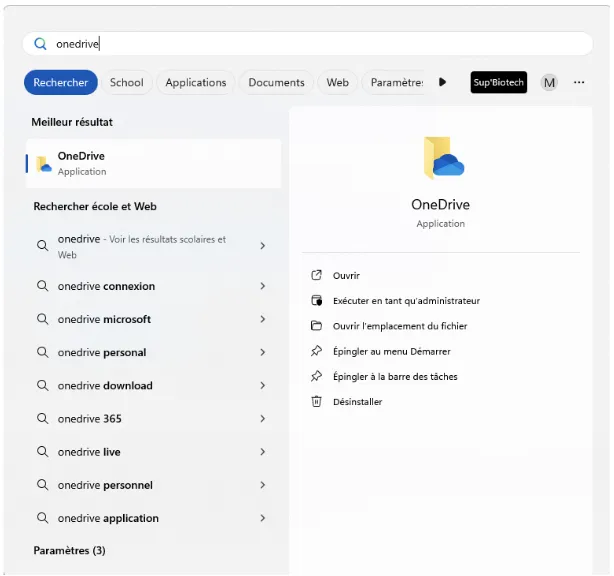Viewport: 614px width, 576px height.
Task: Click the pin icon next to Épingler à la barre des tâches
Action: point(316,376)
